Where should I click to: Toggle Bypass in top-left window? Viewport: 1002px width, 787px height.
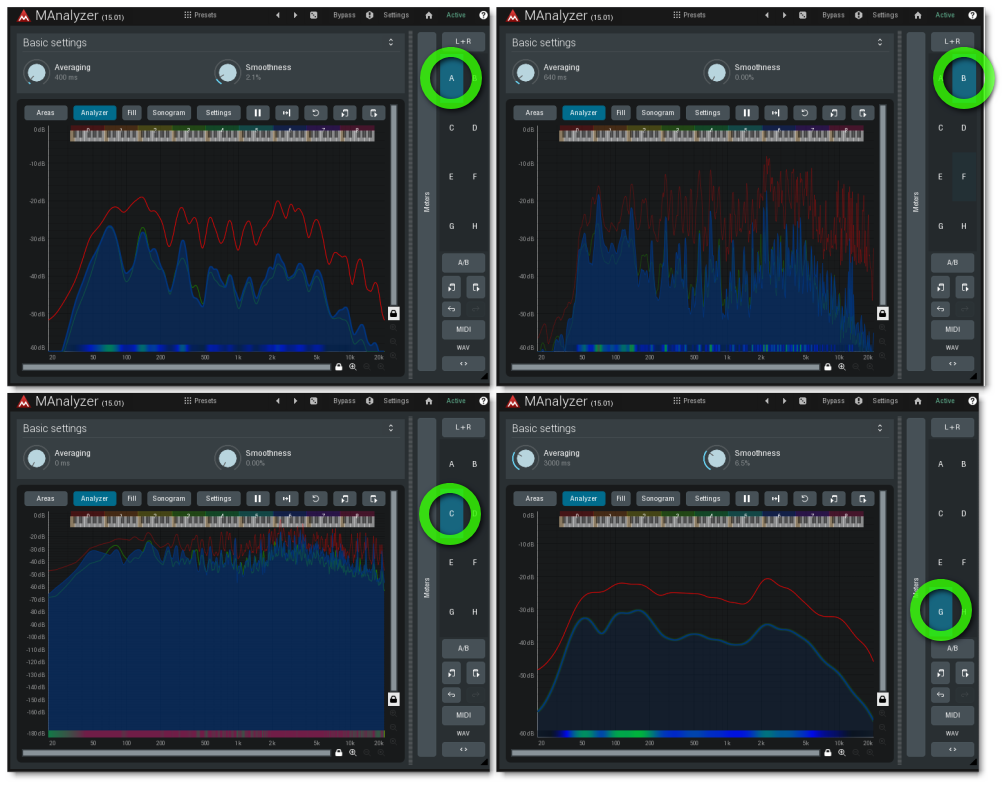344,15
